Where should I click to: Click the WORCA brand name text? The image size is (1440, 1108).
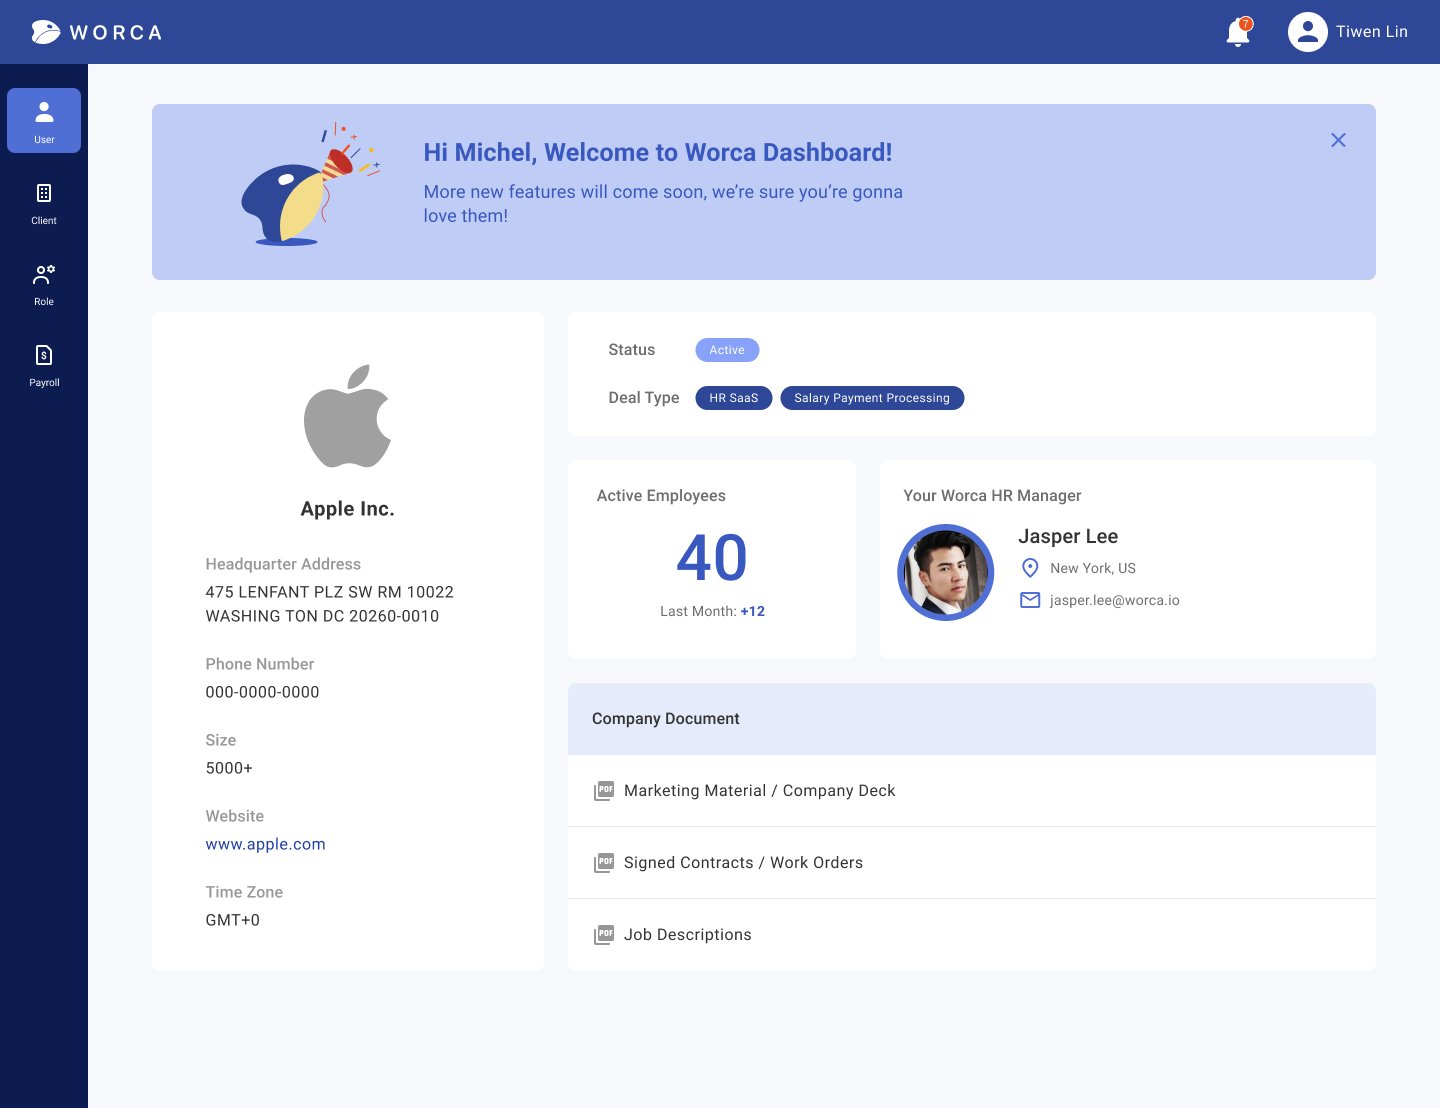pos(116,33)
